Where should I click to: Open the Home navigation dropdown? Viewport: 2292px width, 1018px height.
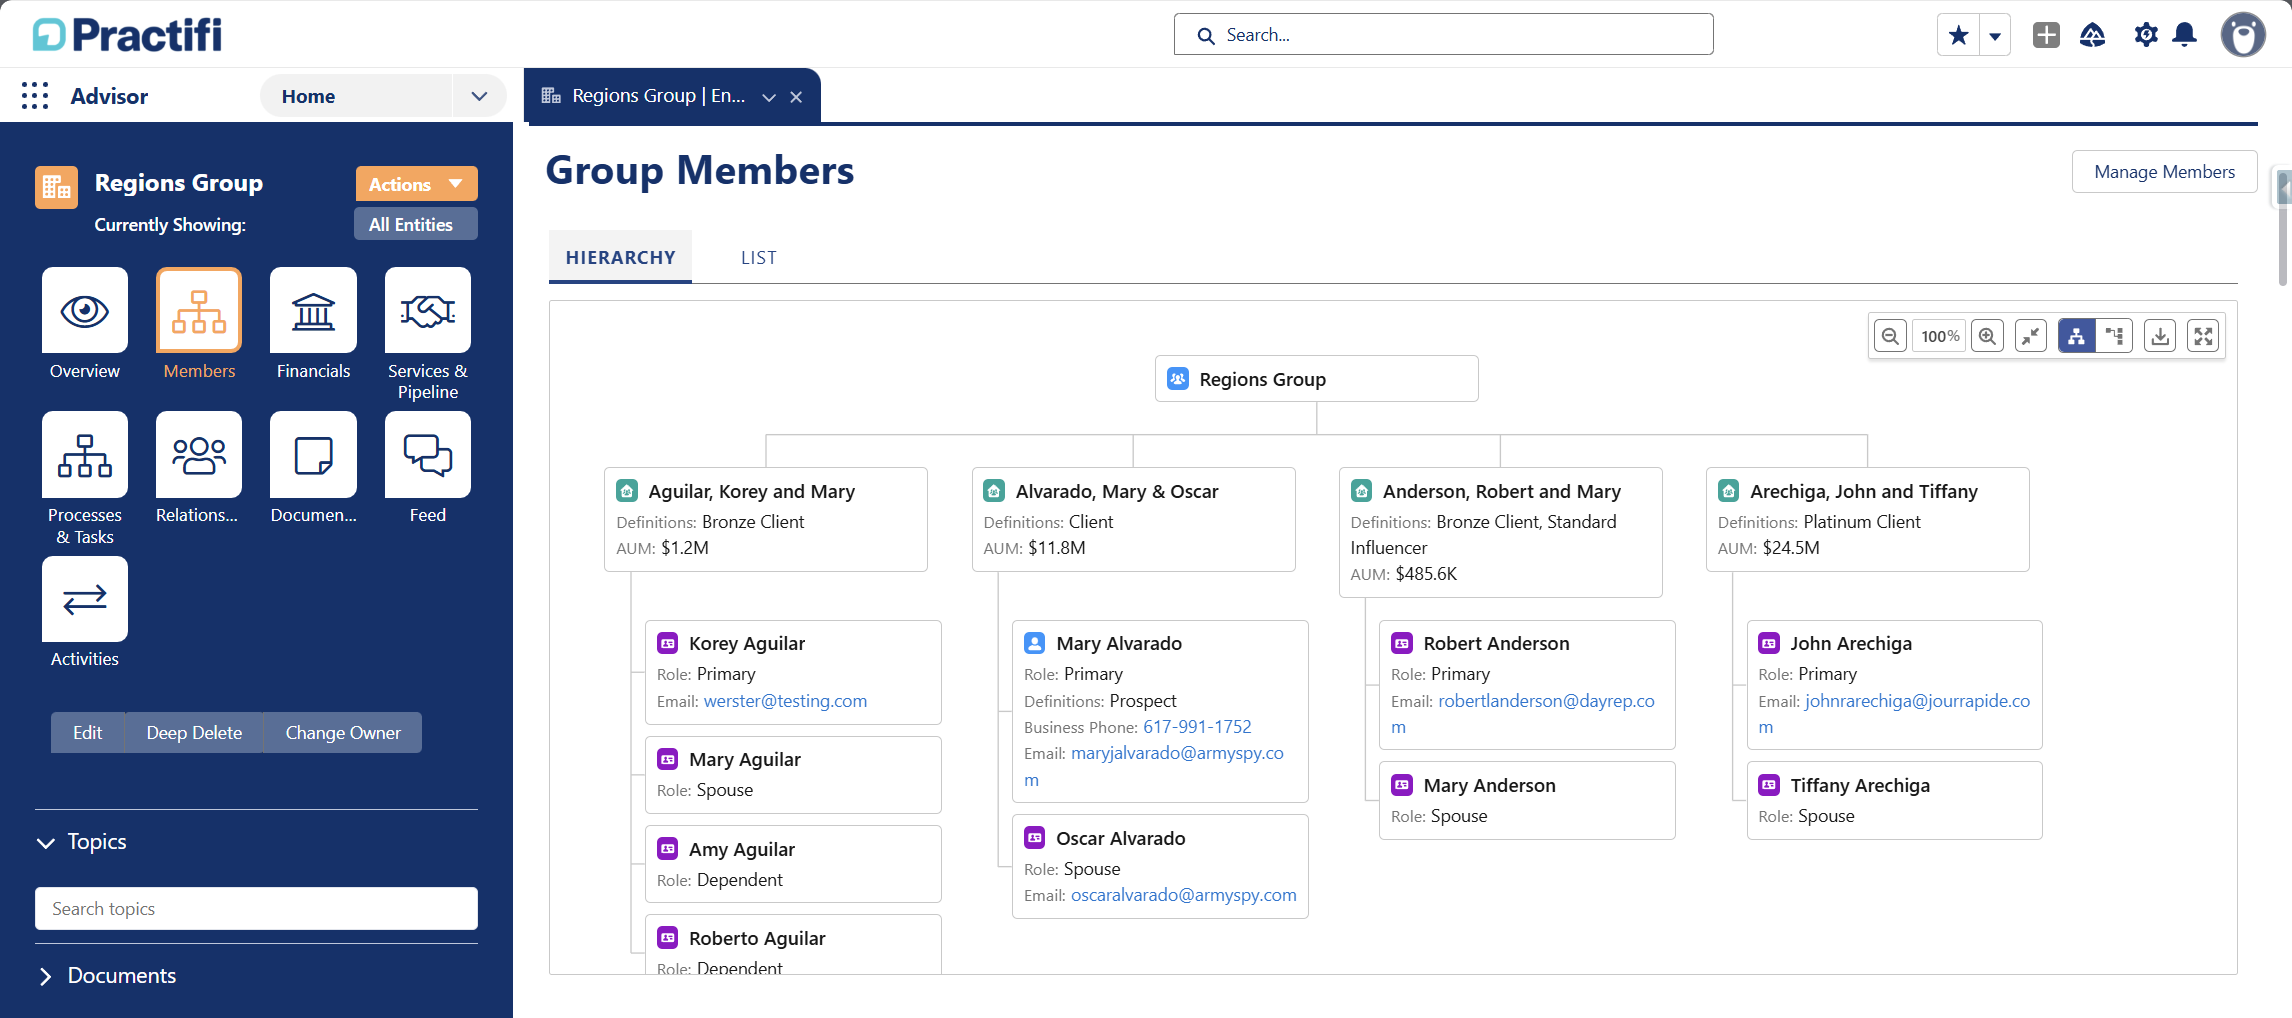coord(479,96)
